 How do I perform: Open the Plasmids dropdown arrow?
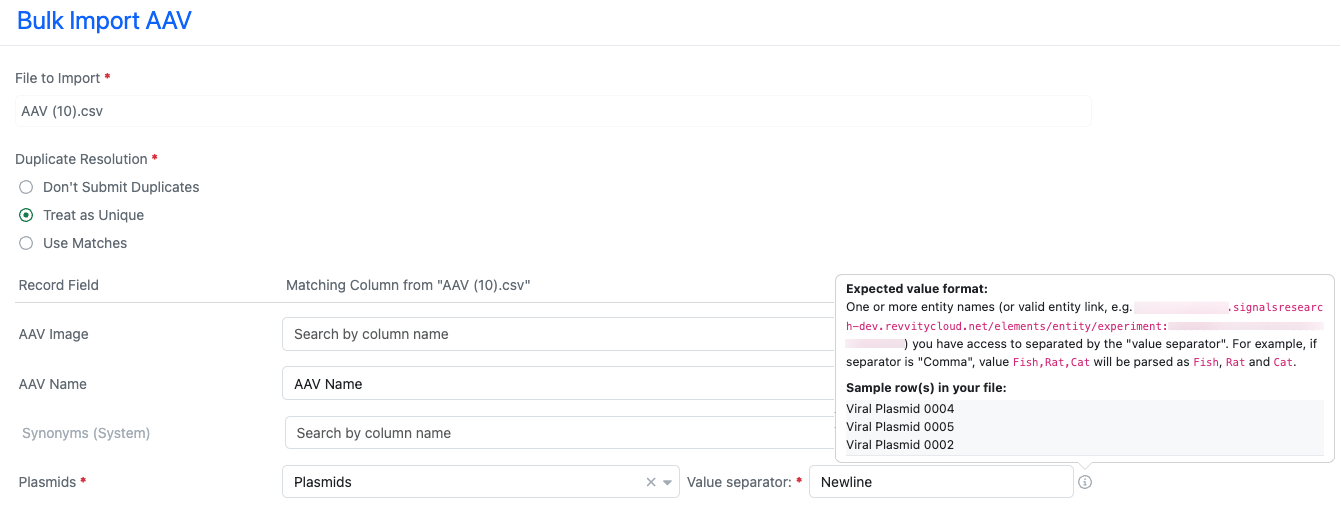click(667, 482)
